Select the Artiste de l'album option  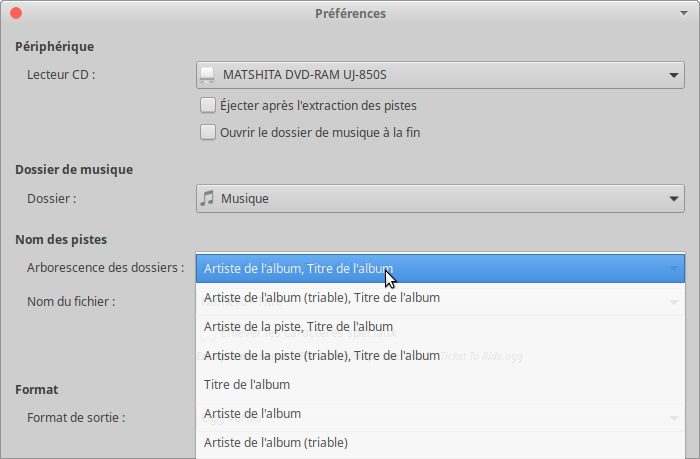pyautogui.click(x=440, y=413)
